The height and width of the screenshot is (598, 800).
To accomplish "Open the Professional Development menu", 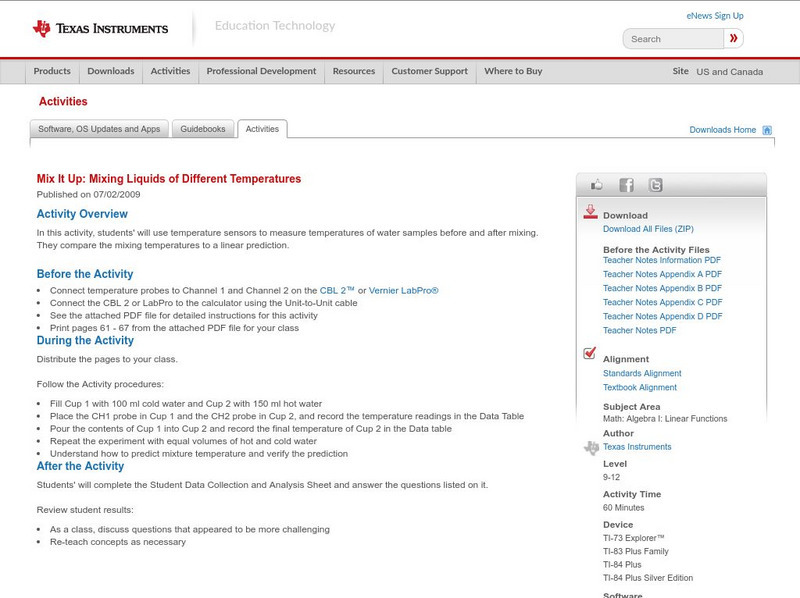I will [261, 71].
